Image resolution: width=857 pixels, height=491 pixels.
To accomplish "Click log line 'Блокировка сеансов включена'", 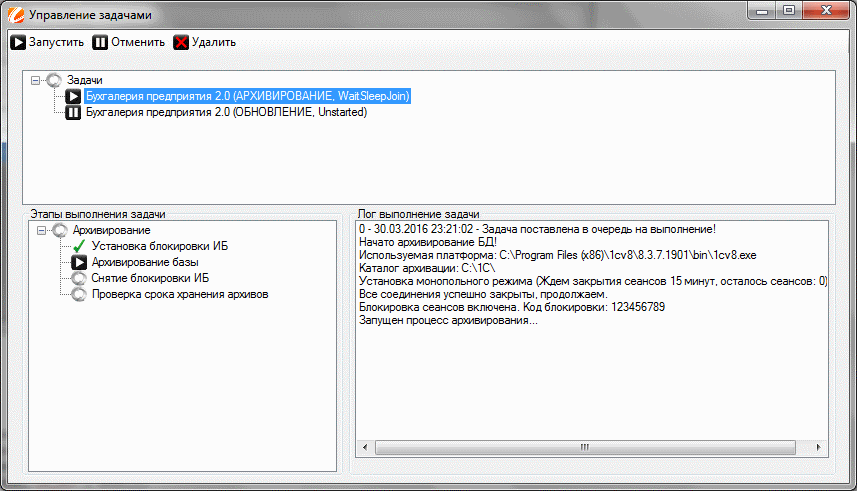I will click(x=512, y=307).
